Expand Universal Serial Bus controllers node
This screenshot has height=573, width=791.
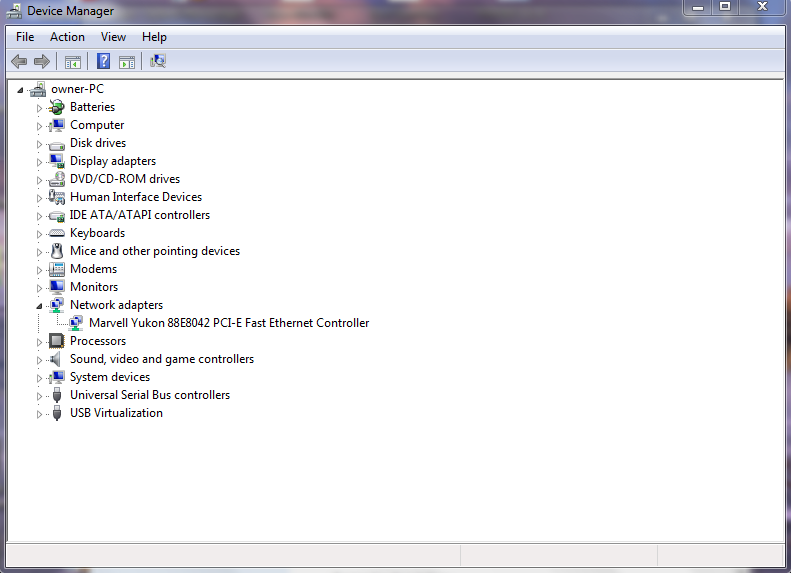point(39,396)
